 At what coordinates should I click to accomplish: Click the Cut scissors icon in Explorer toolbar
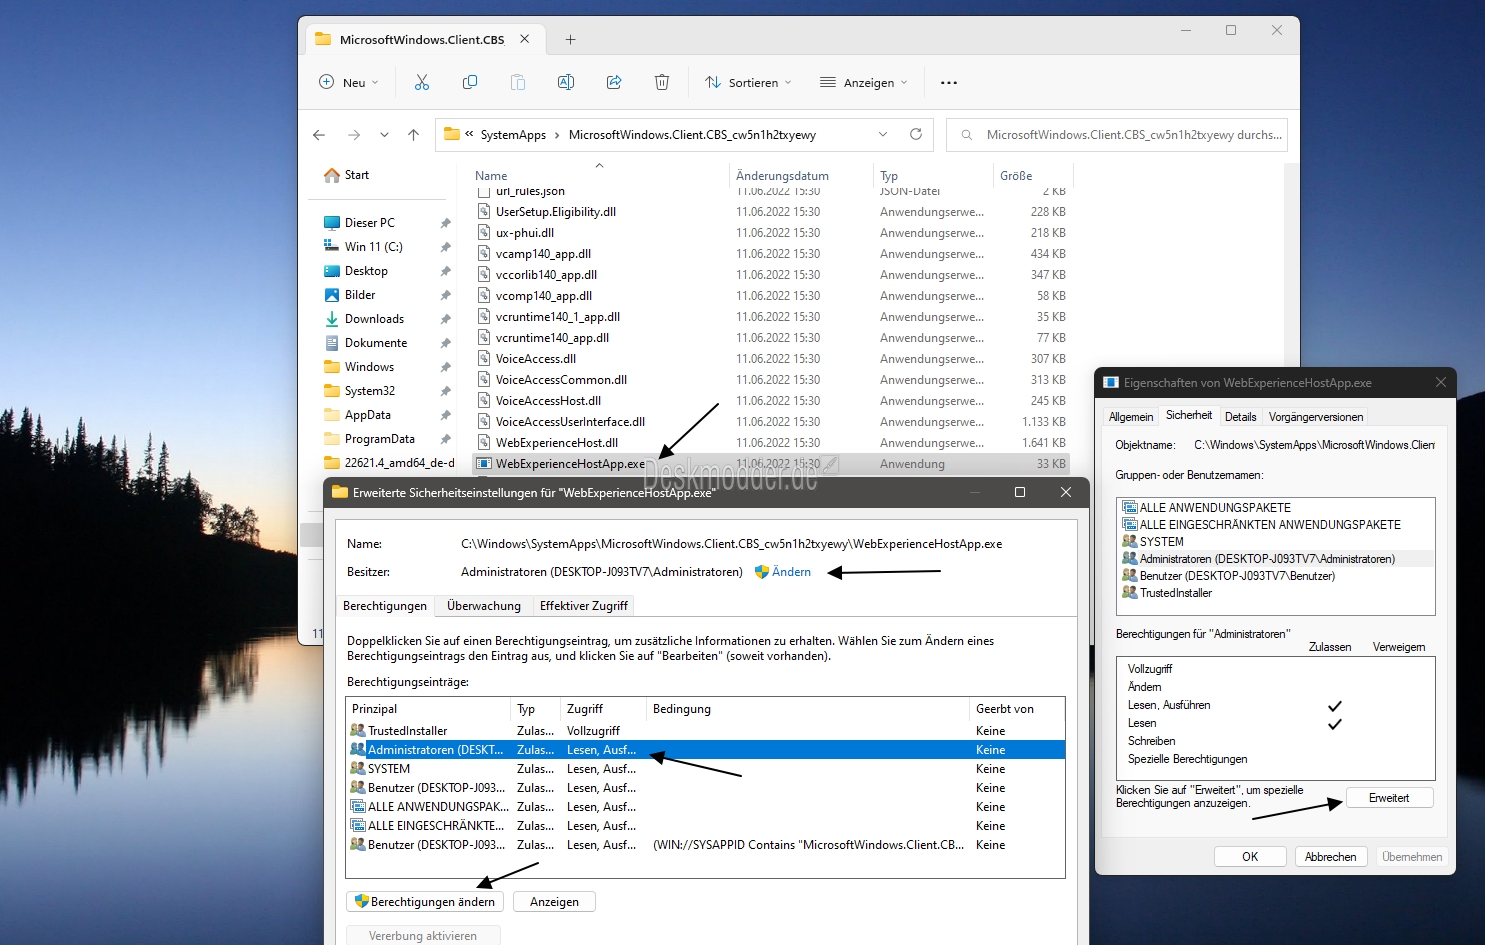(x=422, y=82)
